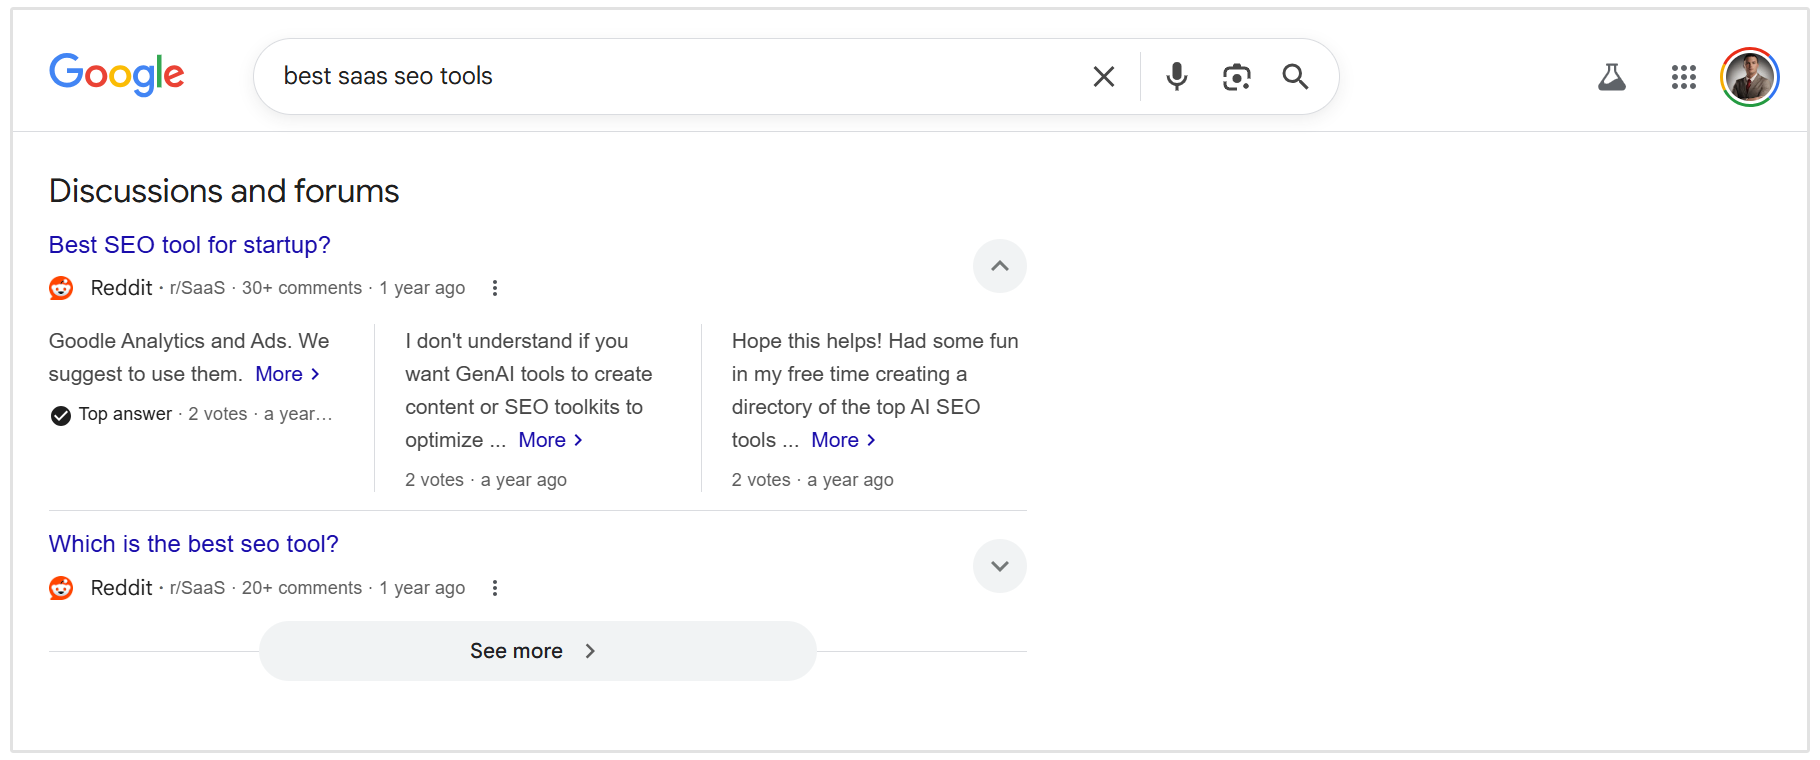Expand the 'Which is the best seo tool?' result
This screenshot has height=760, width=1820.
pos(999,566)
